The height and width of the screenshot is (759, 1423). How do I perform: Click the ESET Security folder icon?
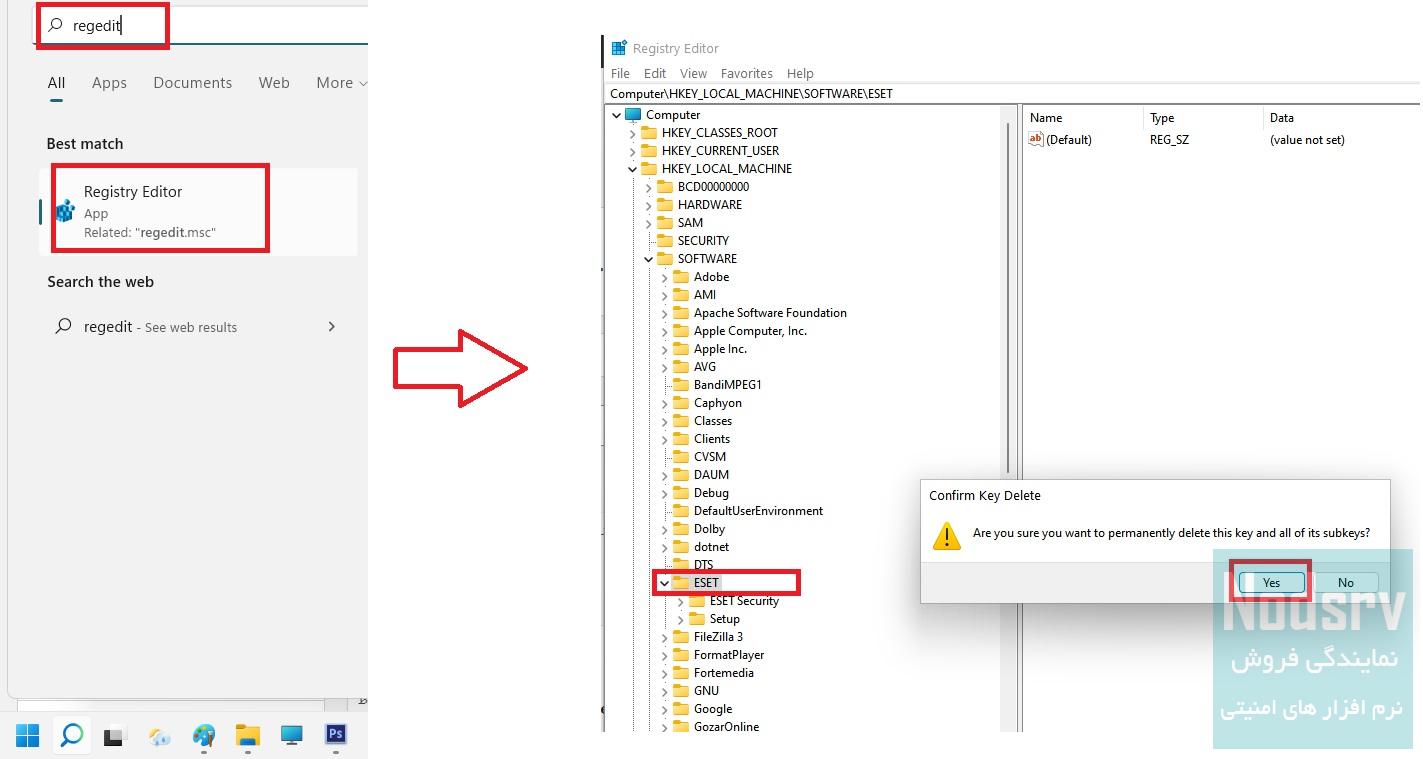(x=697, y=601)
